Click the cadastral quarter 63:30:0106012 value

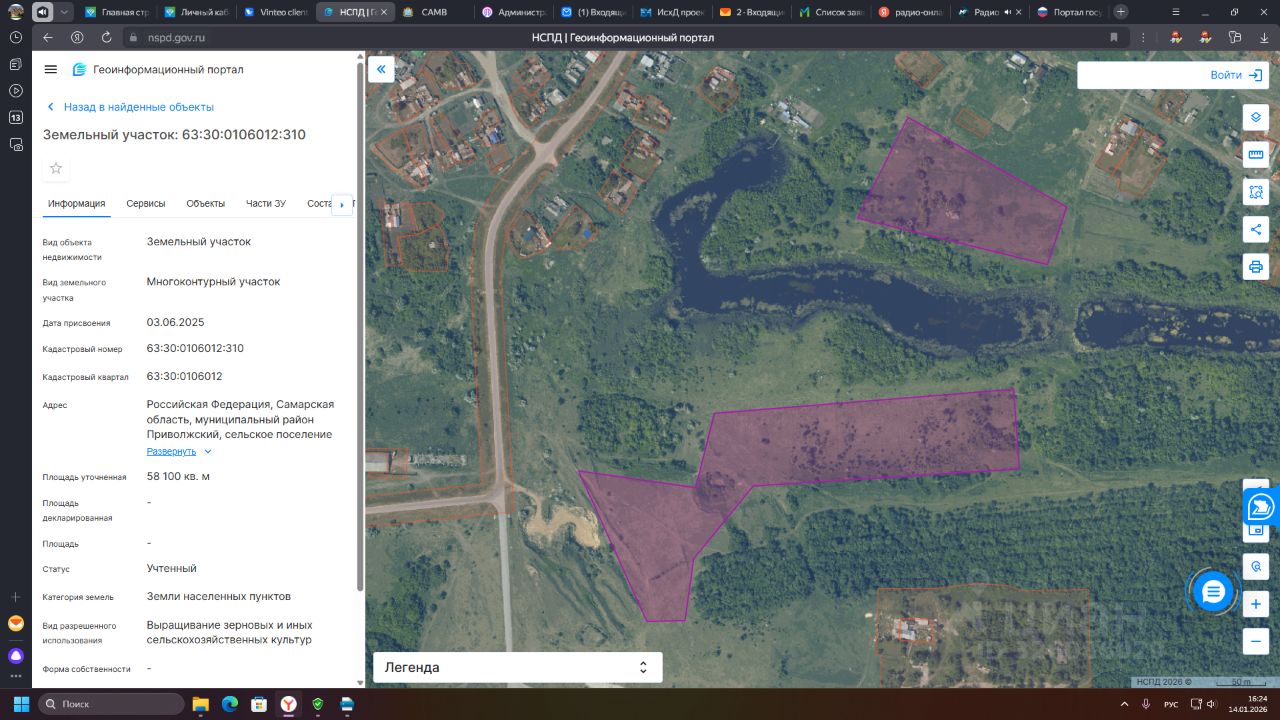(x=185, y=376)
